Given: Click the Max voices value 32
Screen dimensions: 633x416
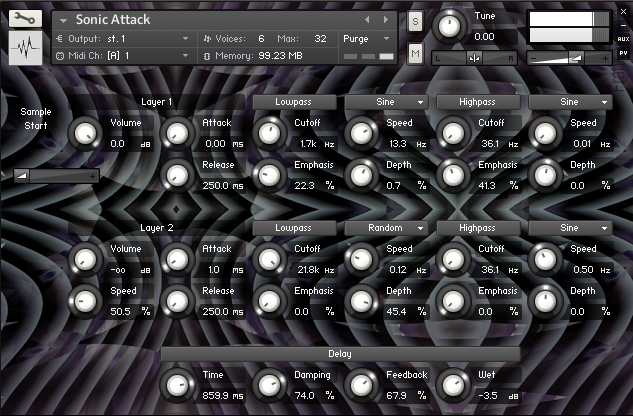Looking at the screenshot, I should point(321,39).
